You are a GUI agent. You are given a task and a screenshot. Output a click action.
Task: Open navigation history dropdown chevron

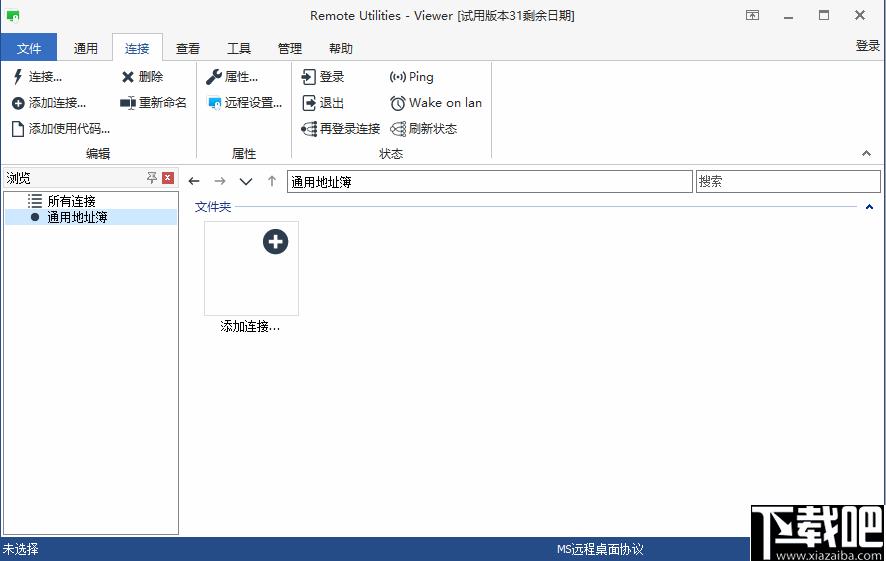pyautogui.click(x=246, y=181)
